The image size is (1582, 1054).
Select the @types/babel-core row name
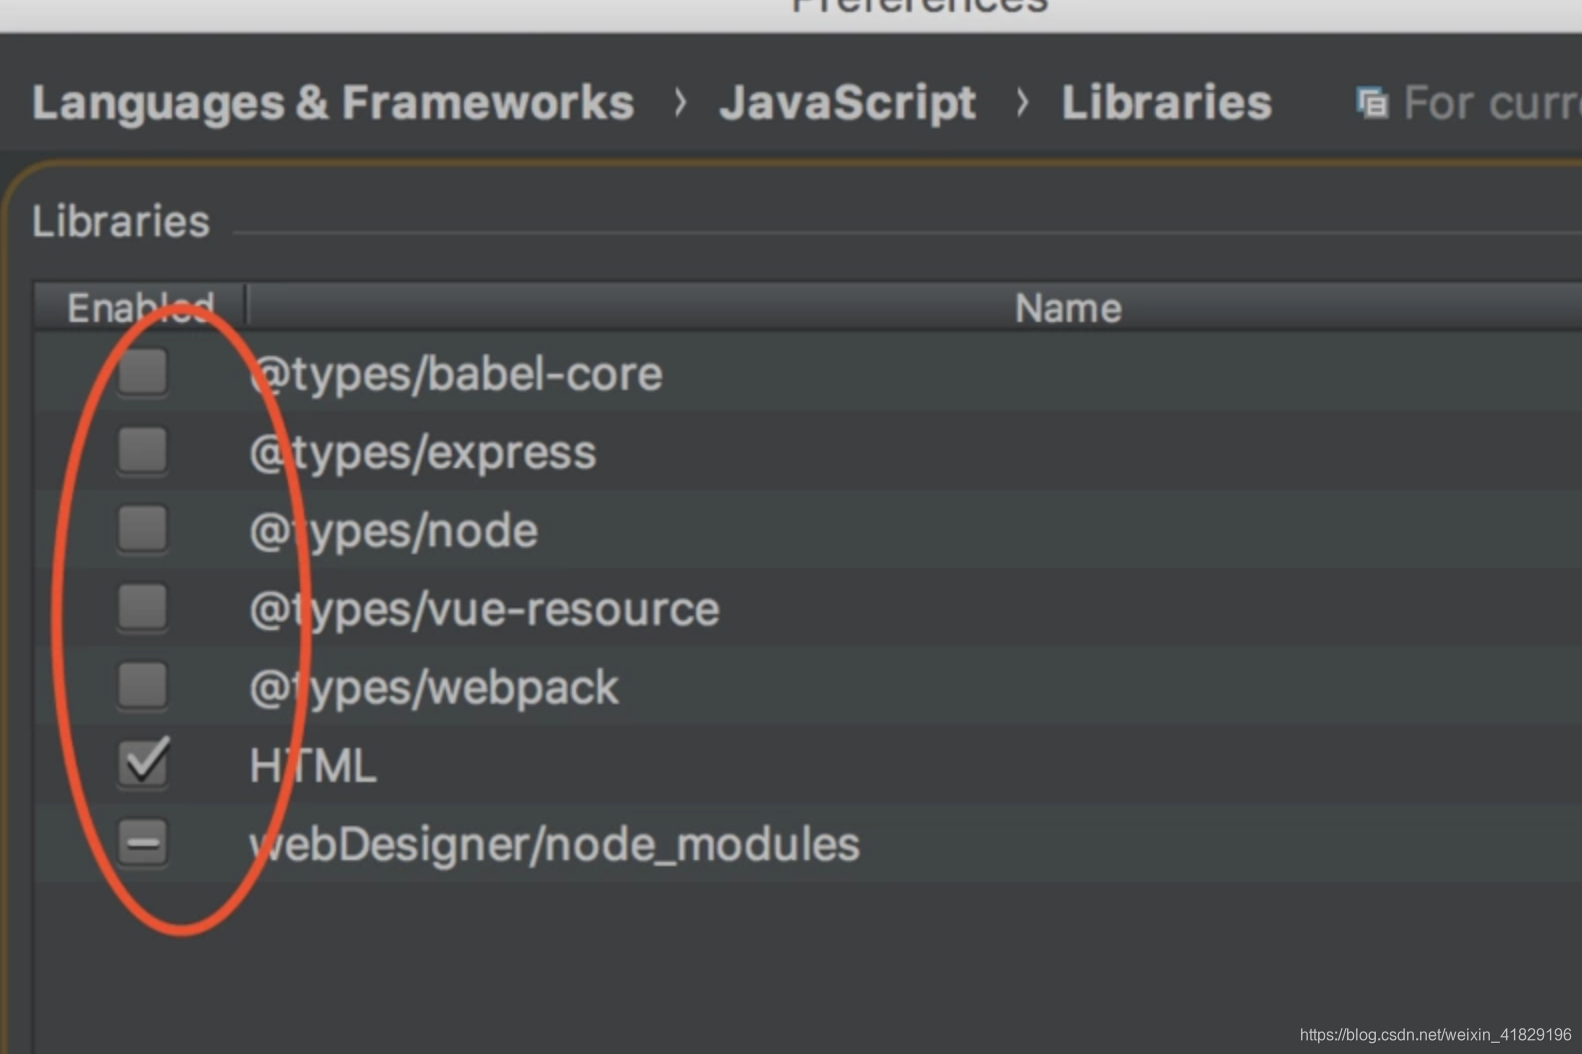(455, 374)
